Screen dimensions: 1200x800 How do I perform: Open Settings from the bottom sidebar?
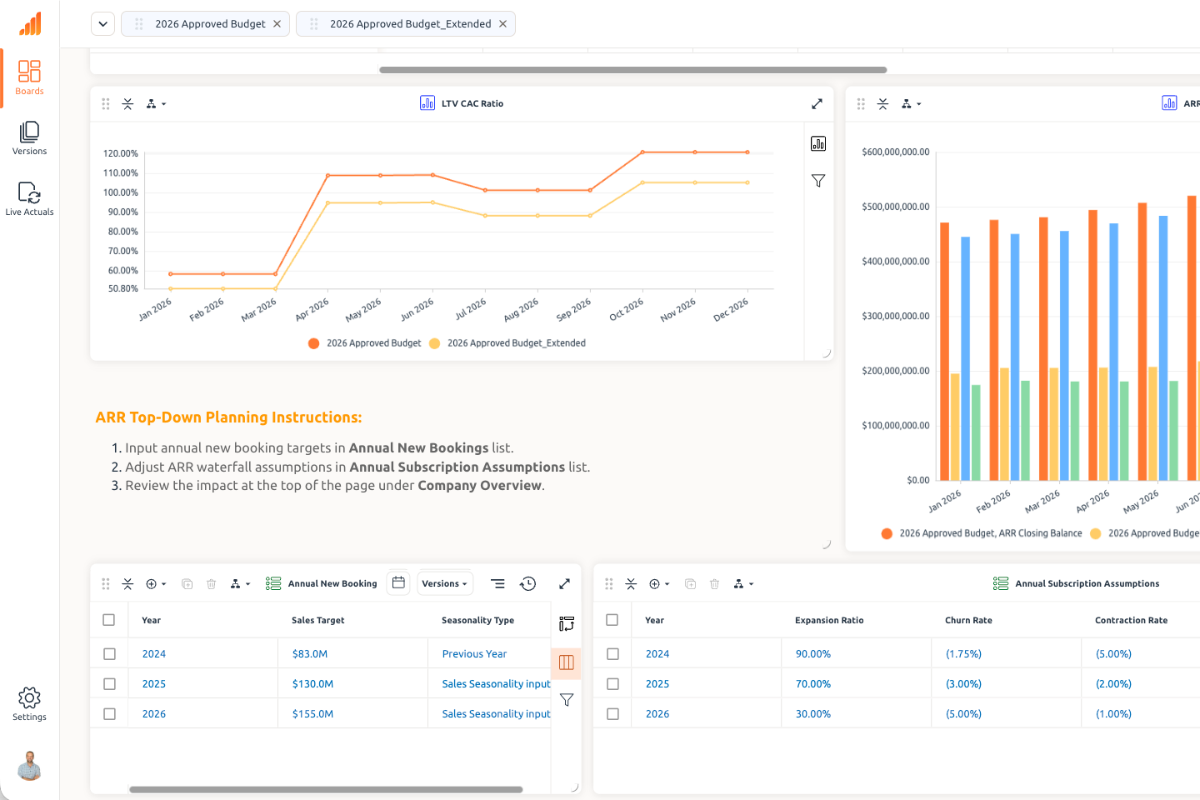click(29, 703)
